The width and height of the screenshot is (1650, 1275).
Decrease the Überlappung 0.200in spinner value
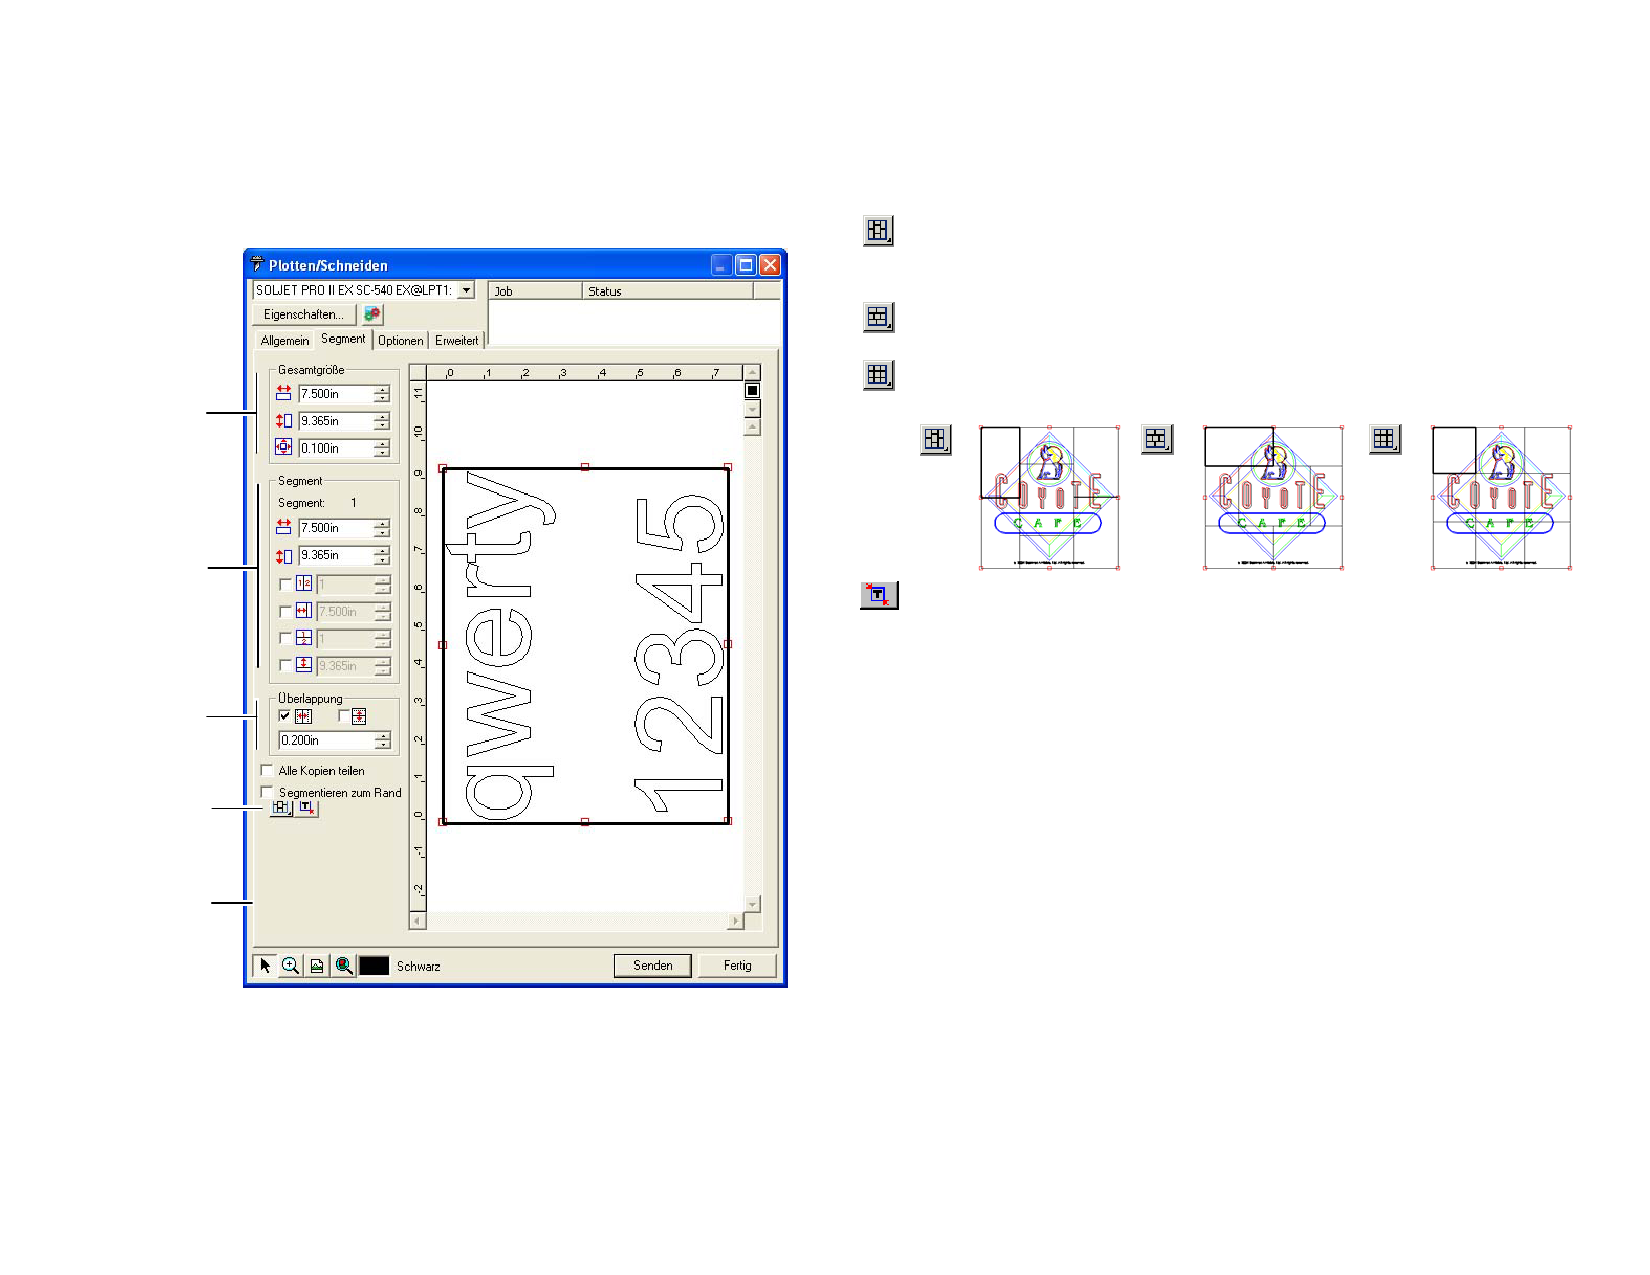point(382,745)
